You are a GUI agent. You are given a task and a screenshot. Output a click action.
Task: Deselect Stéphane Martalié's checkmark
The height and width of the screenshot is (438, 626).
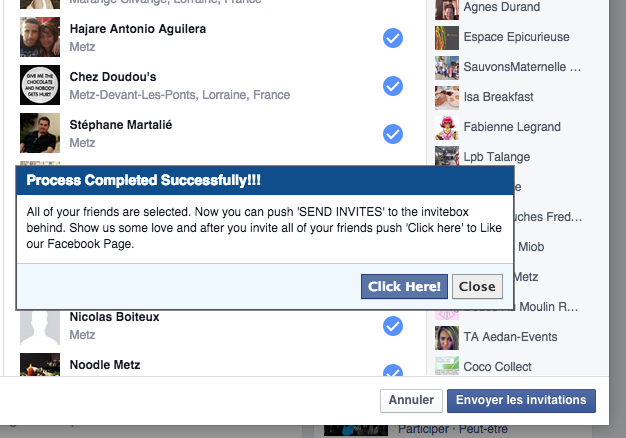click(x=393, y=134)
